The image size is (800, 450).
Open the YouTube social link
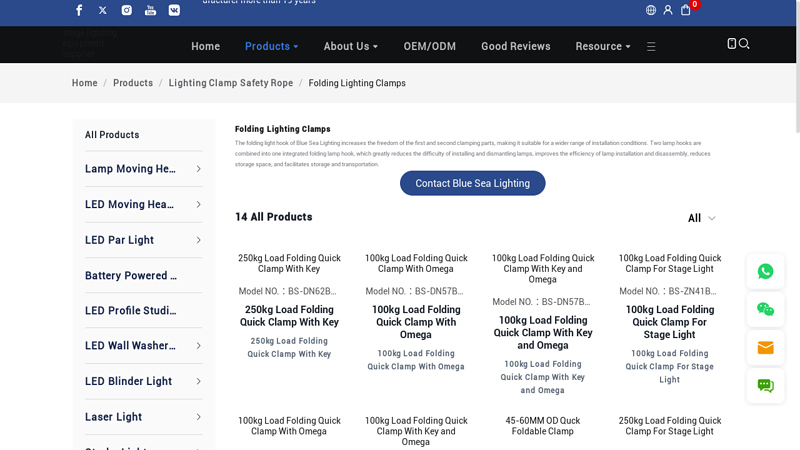[x=150, y=10]
